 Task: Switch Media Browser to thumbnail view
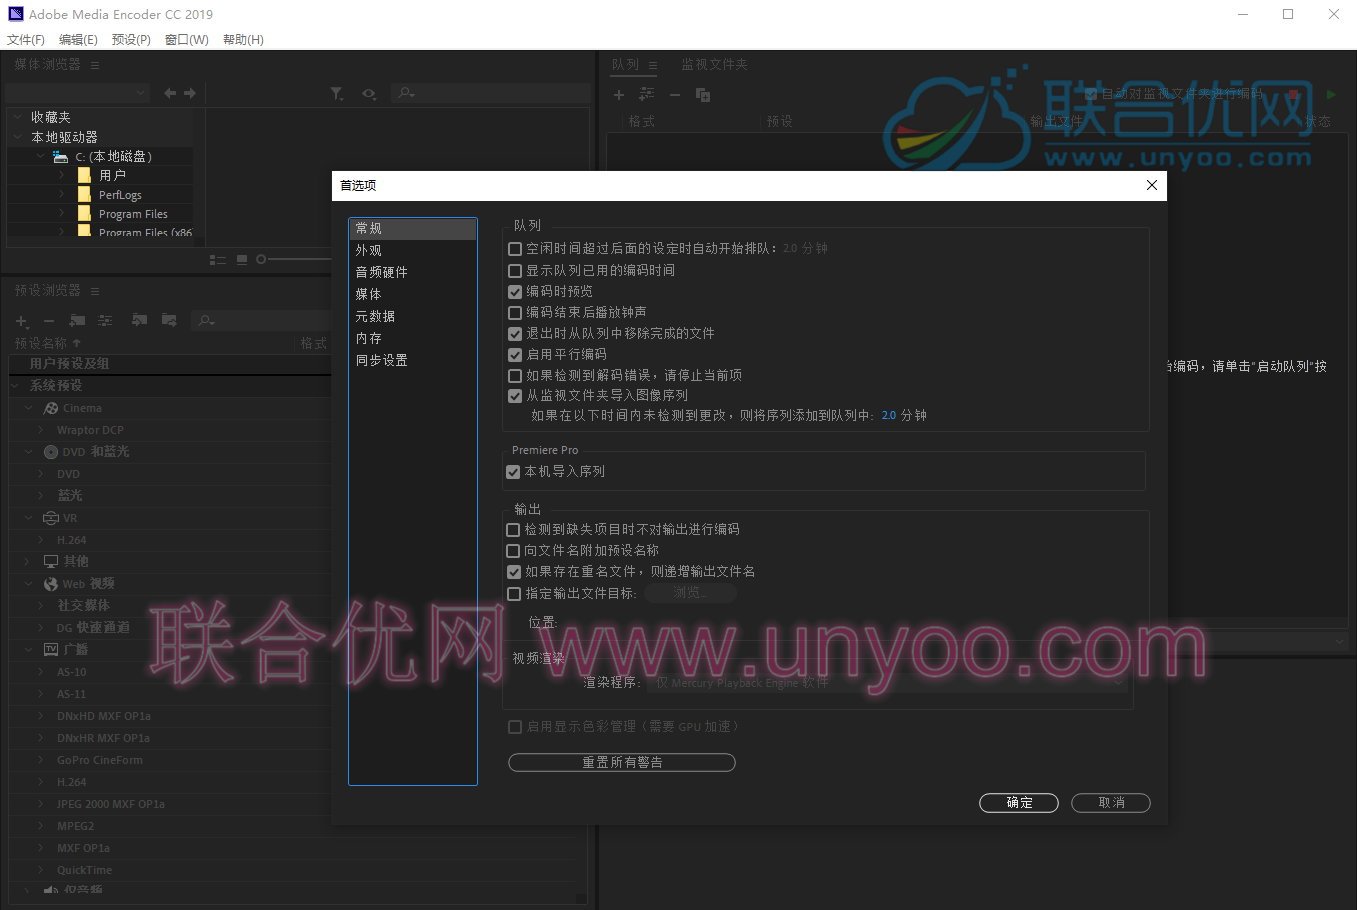(x=242, y=260)
